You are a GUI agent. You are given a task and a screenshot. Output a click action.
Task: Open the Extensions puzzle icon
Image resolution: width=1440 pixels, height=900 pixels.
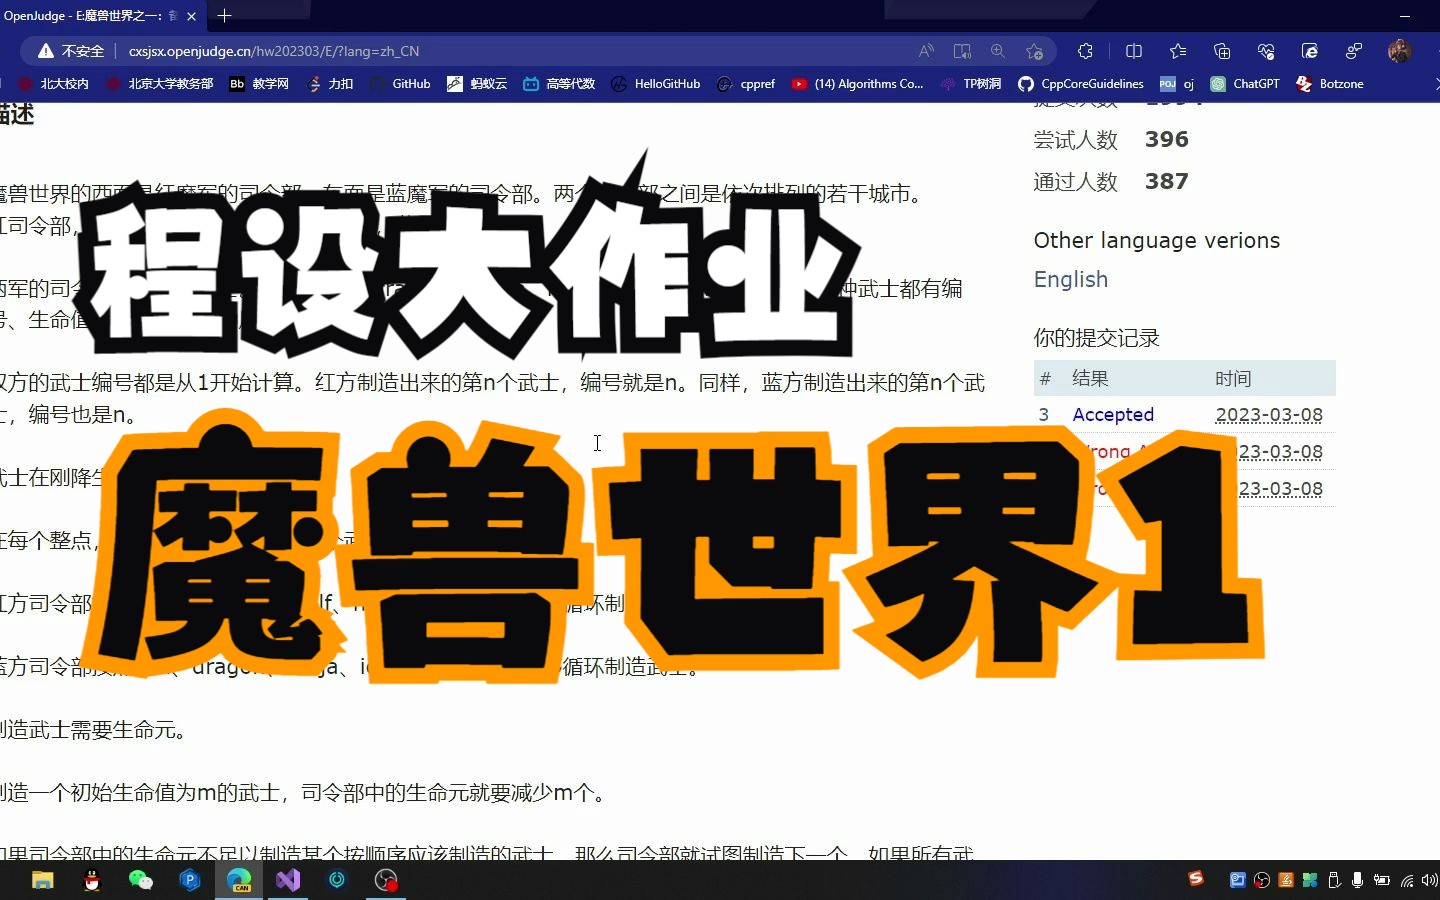(1085, 51)
